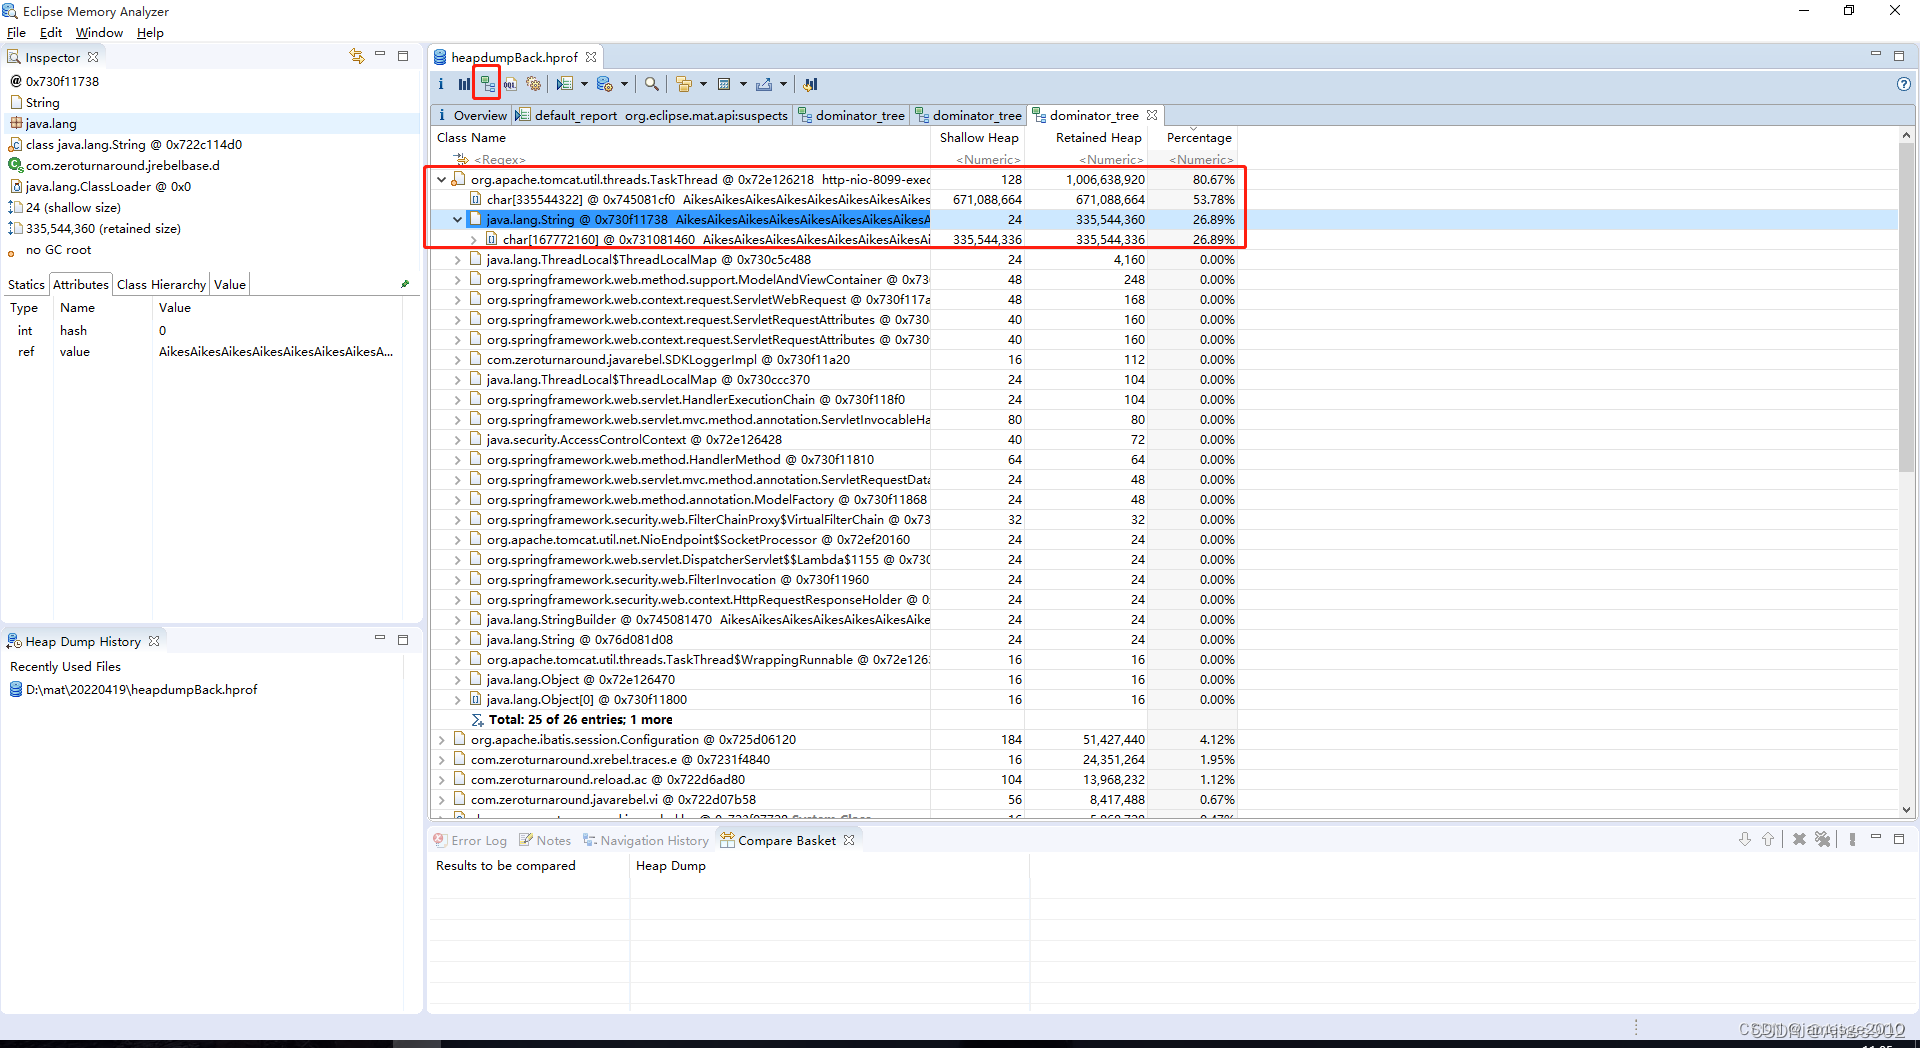Image resolution: width=1920 pixels, height=1048 pixels.
Task: Switch to the default_report suspects tab
Action: point(652,116)
